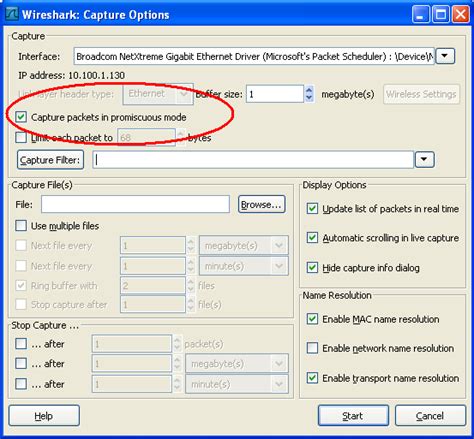
Task: Click Browse to choose capture file
Action: (262, 204)
